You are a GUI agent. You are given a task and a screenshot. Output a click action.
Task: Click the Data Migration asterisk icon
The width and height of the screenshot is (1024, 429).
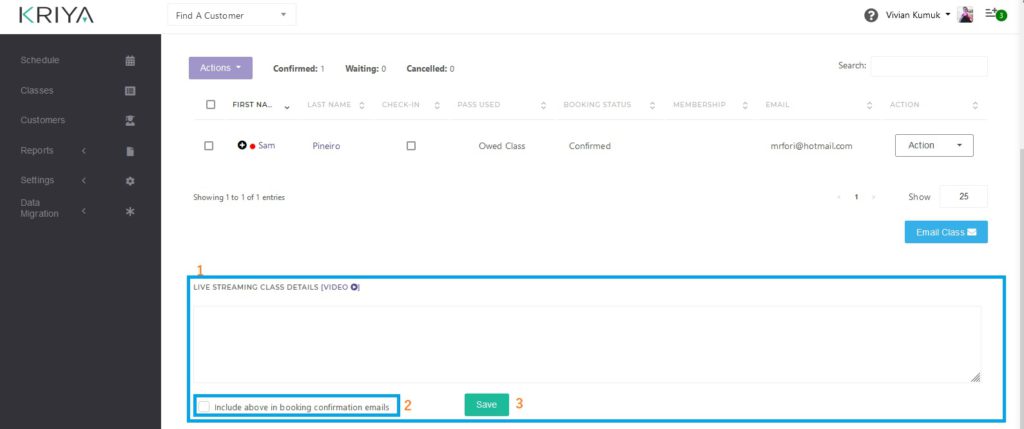tap(130, 212)
